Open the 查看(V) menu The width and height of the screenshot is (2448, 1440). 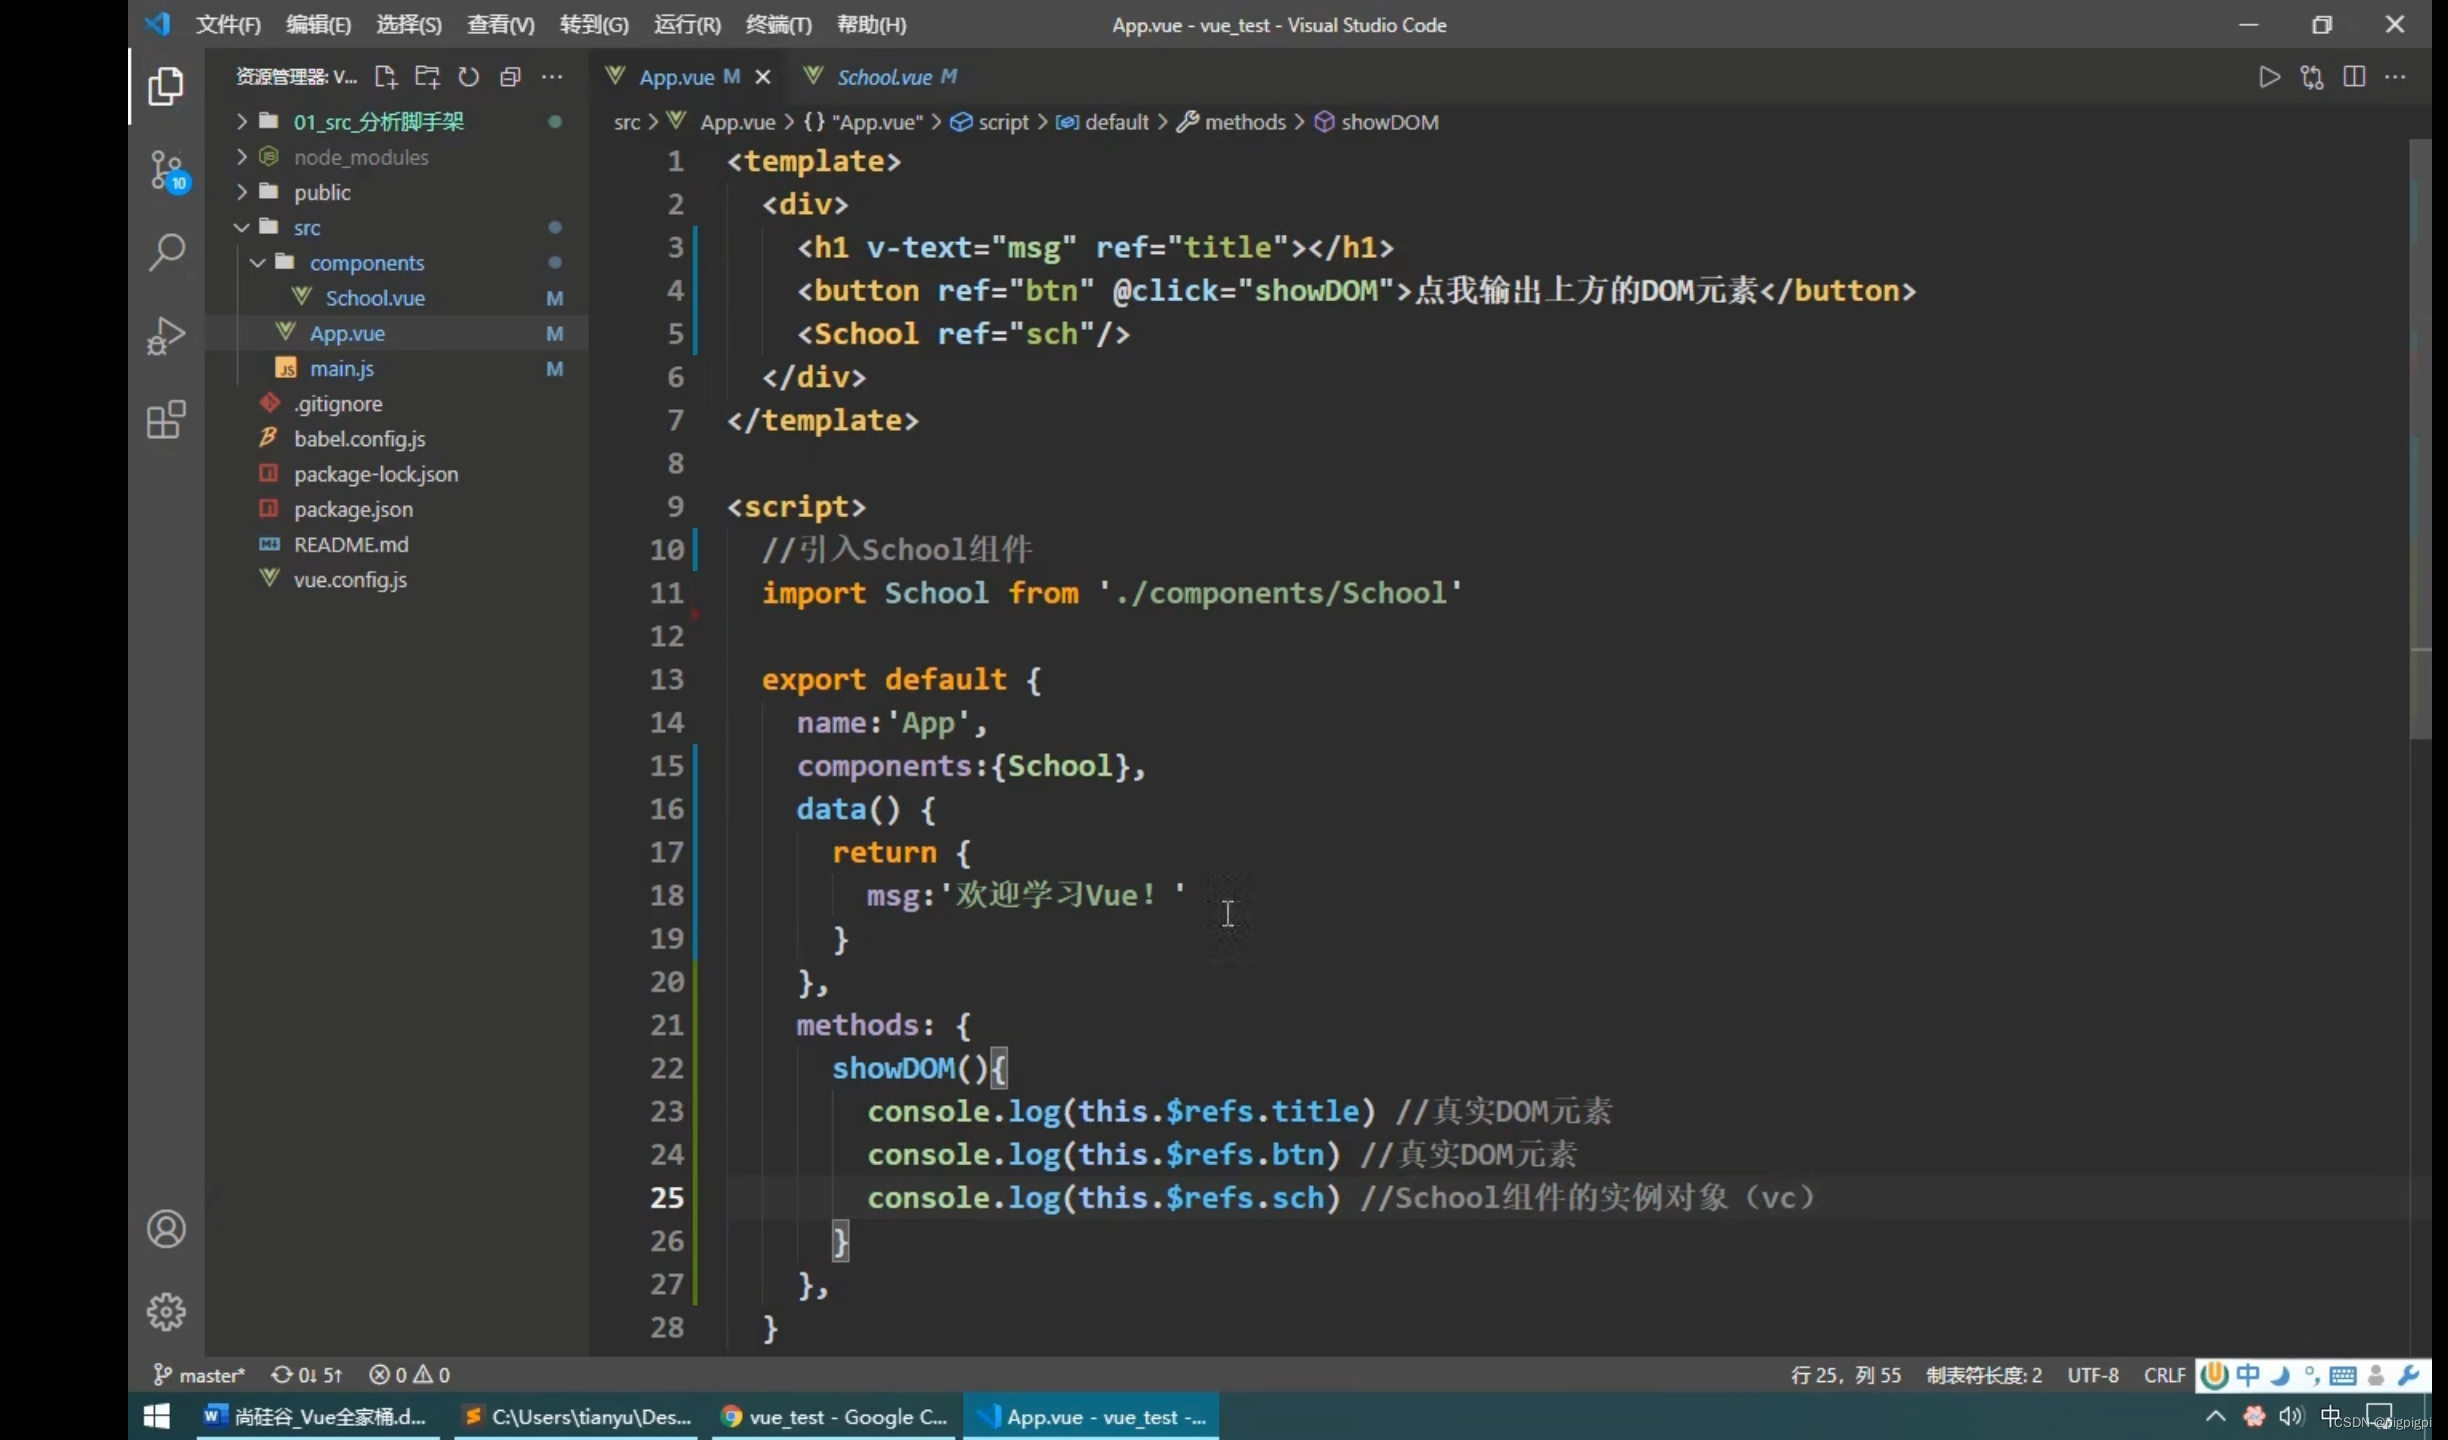[x=500, y=24]
